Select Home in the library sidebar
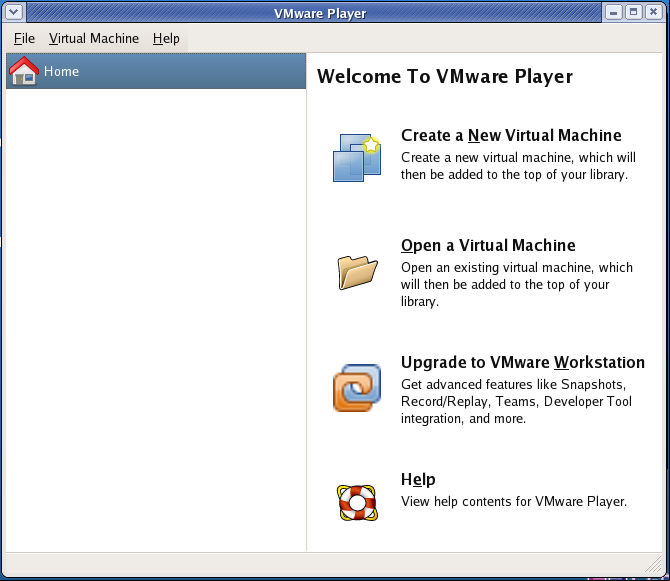670x581 pixels. pyautogui.click(x=156, y=71)
